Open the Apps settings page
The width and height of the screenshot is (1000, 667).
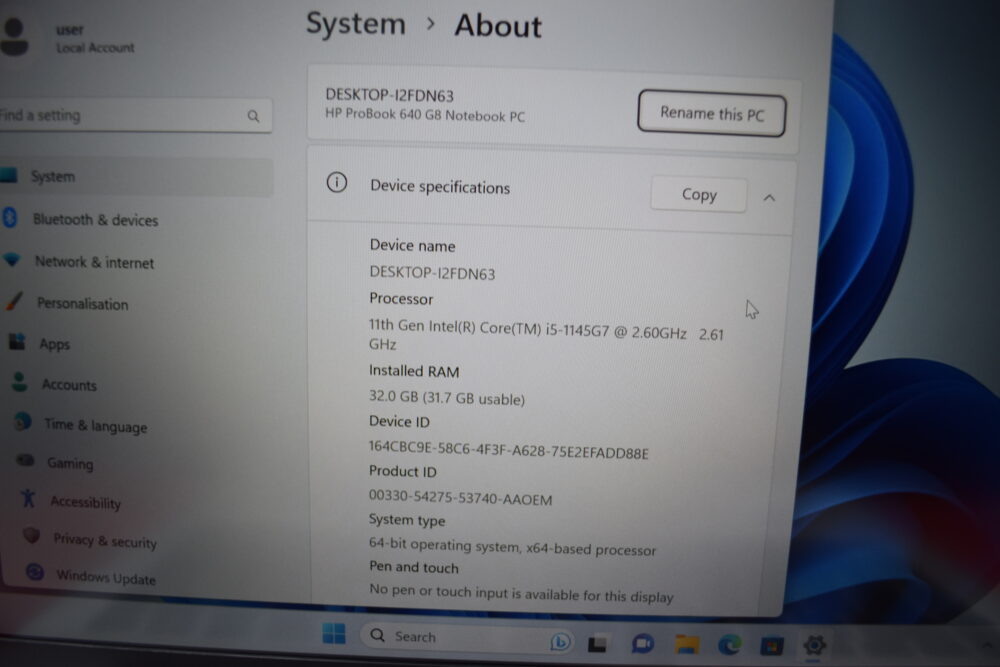tap(54, 344)
